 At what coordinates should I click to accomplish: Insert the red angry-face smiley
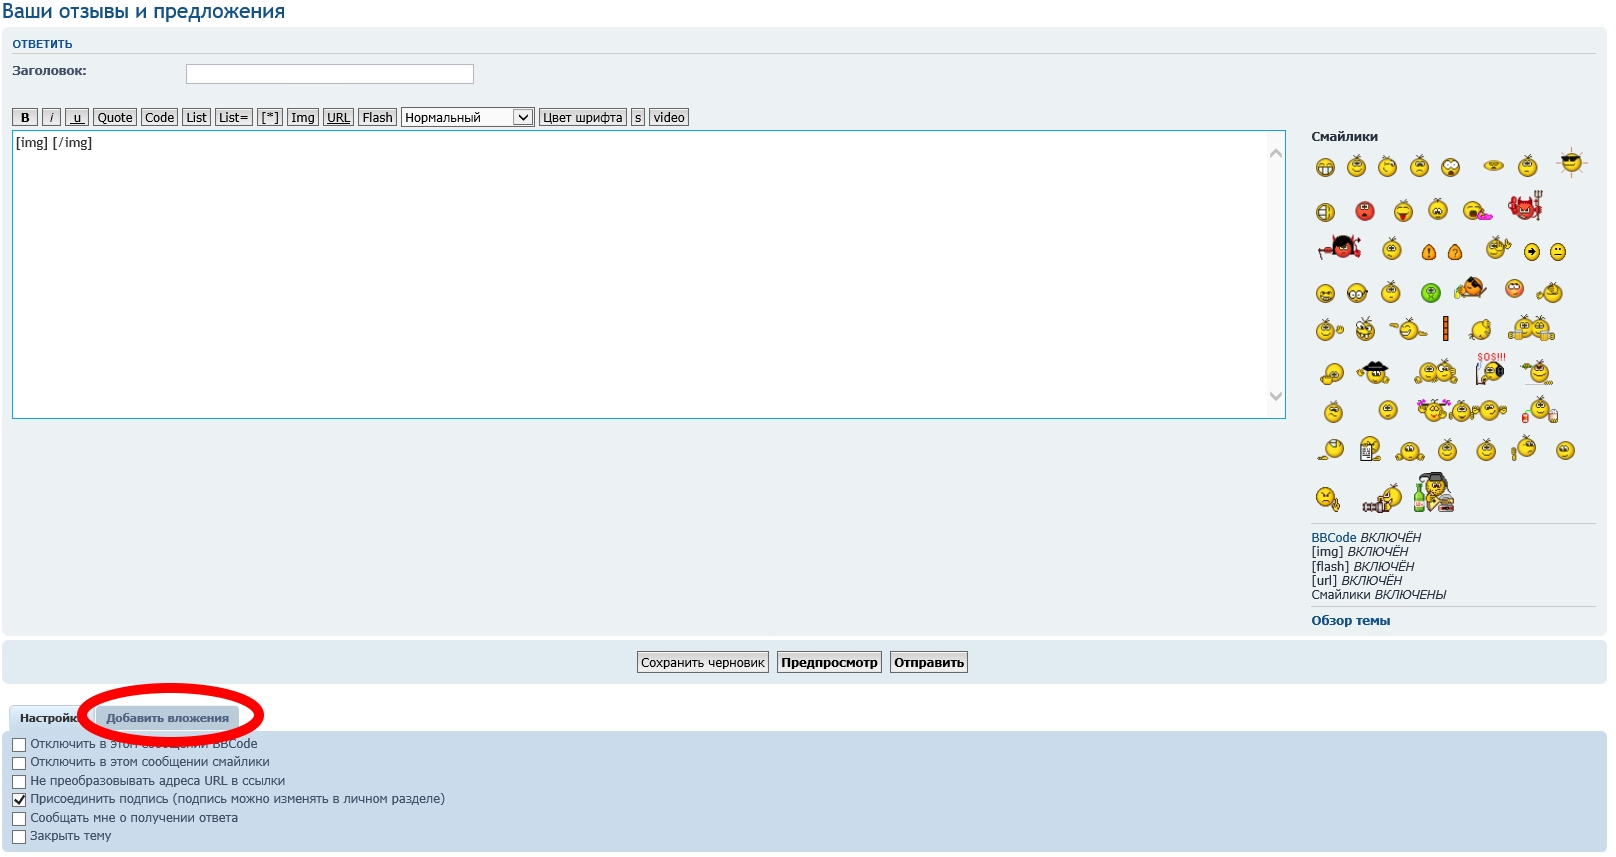(x=1364, y=211)
